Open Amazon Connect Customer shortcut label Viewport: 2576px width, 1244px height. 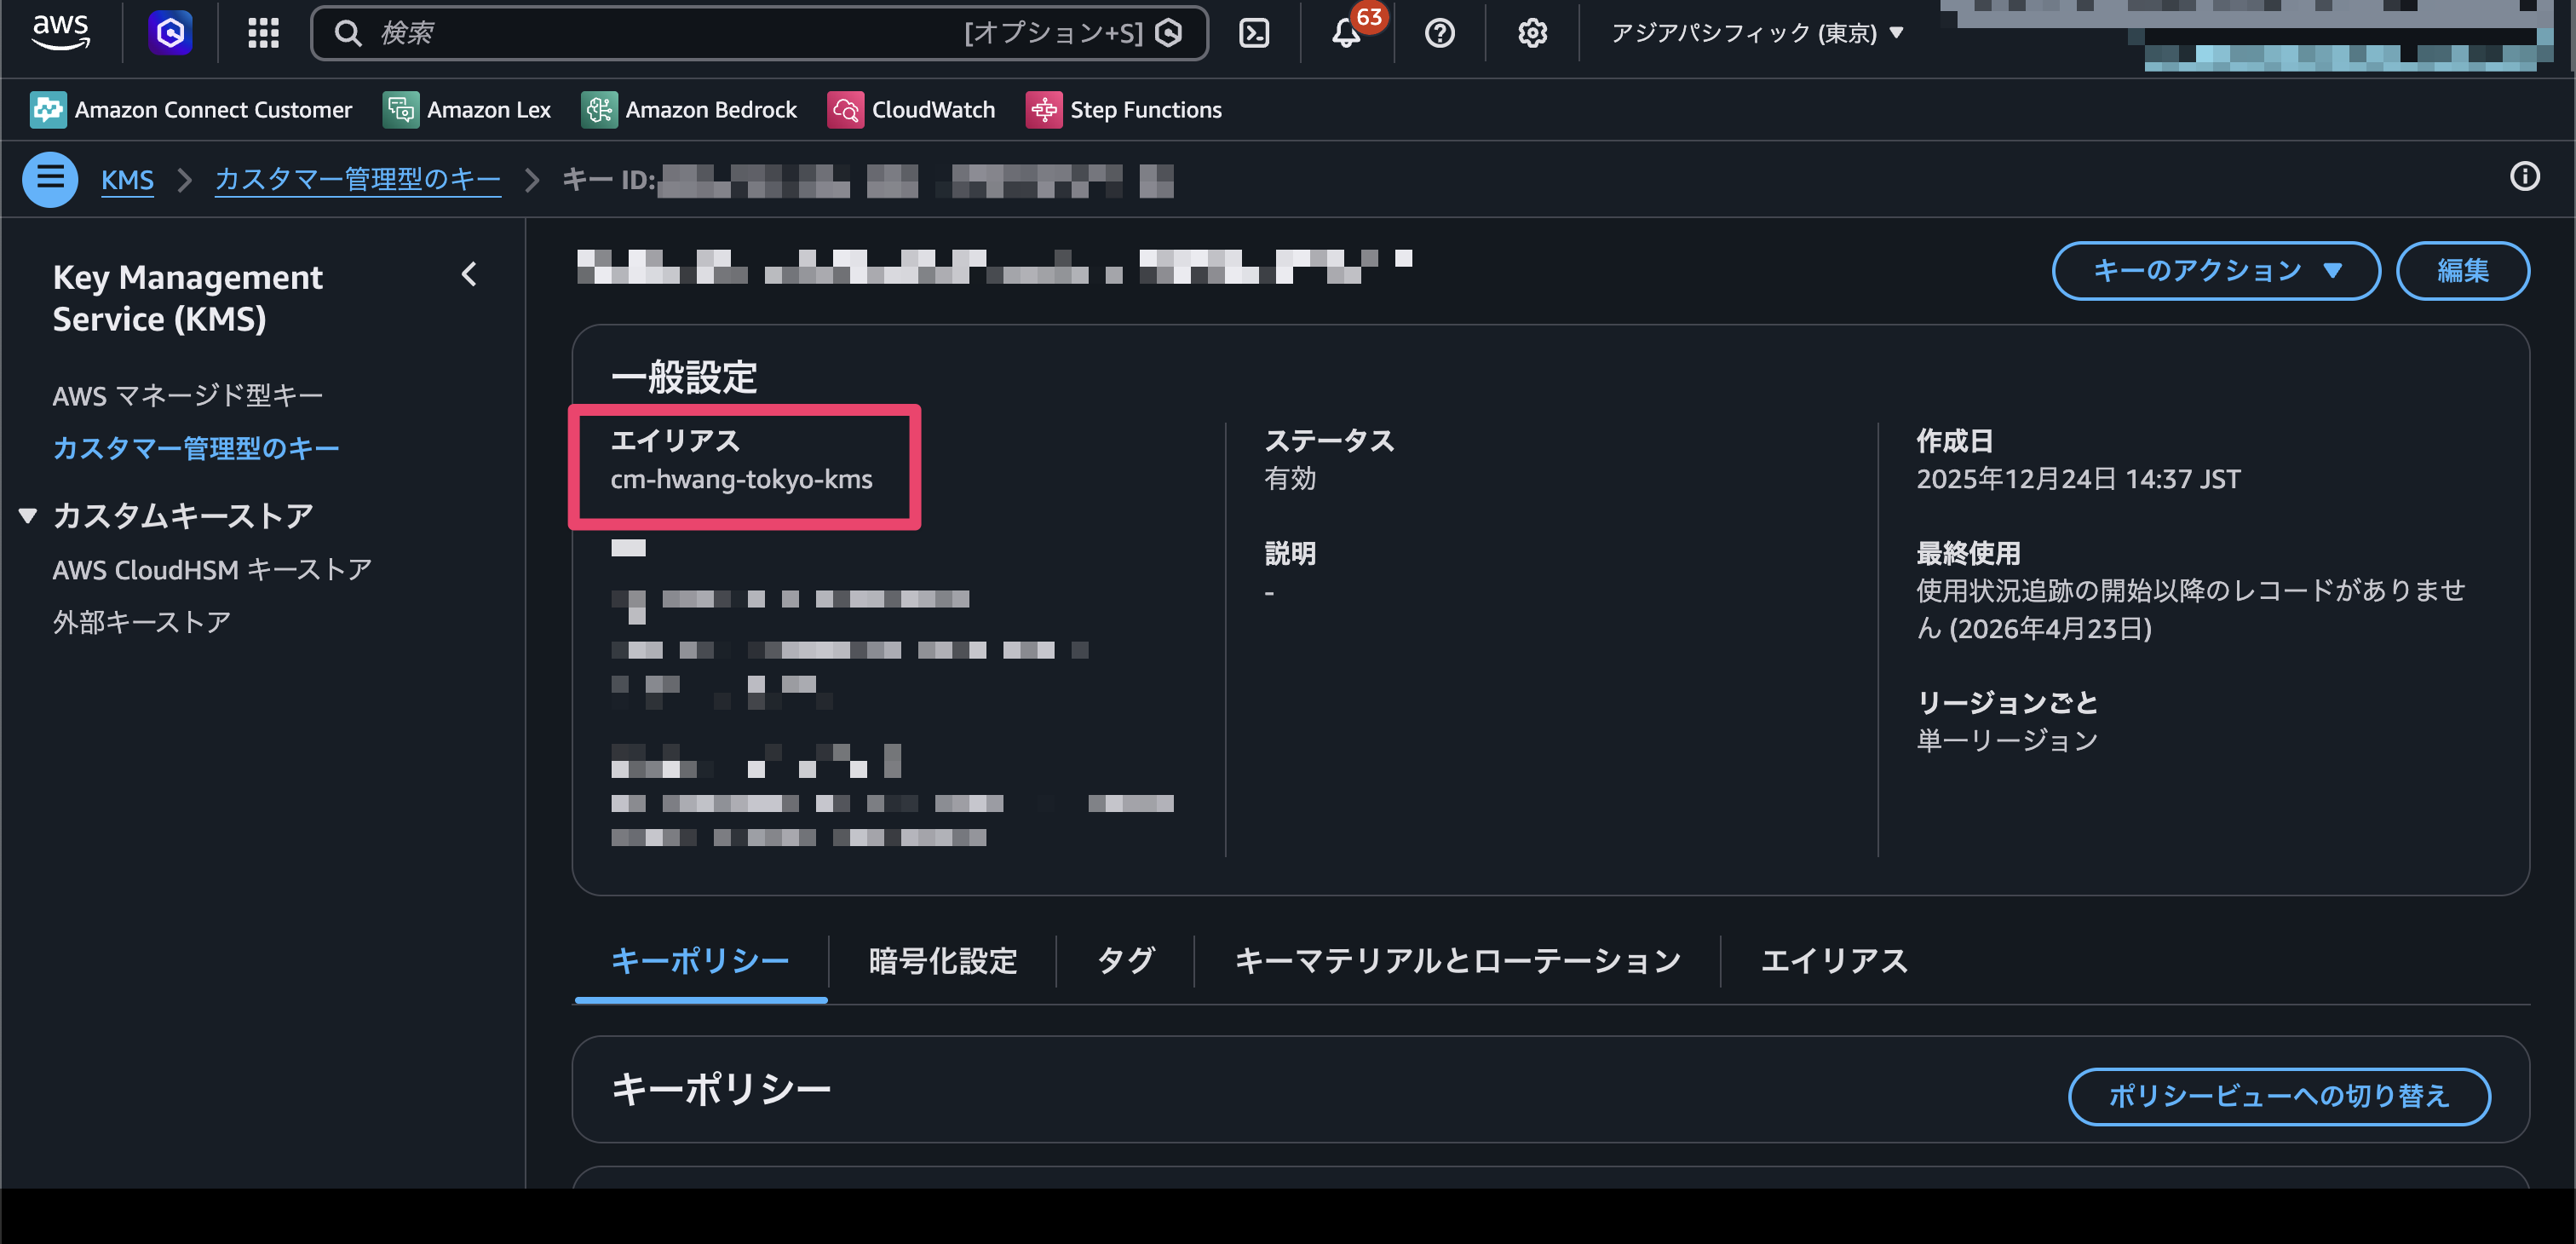[x=213, y=109]
